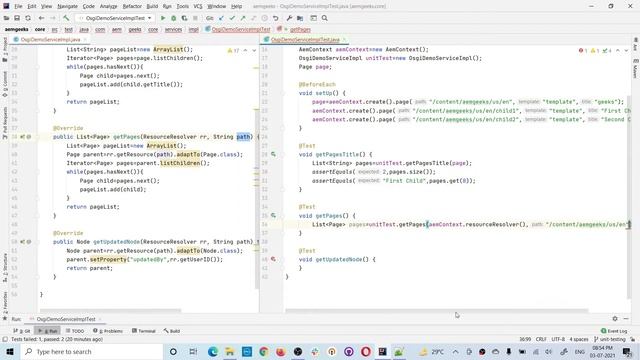Open the CRLF line separator selector
The width and height of the screenshot is (640, 360).
(x=541, y=339)
